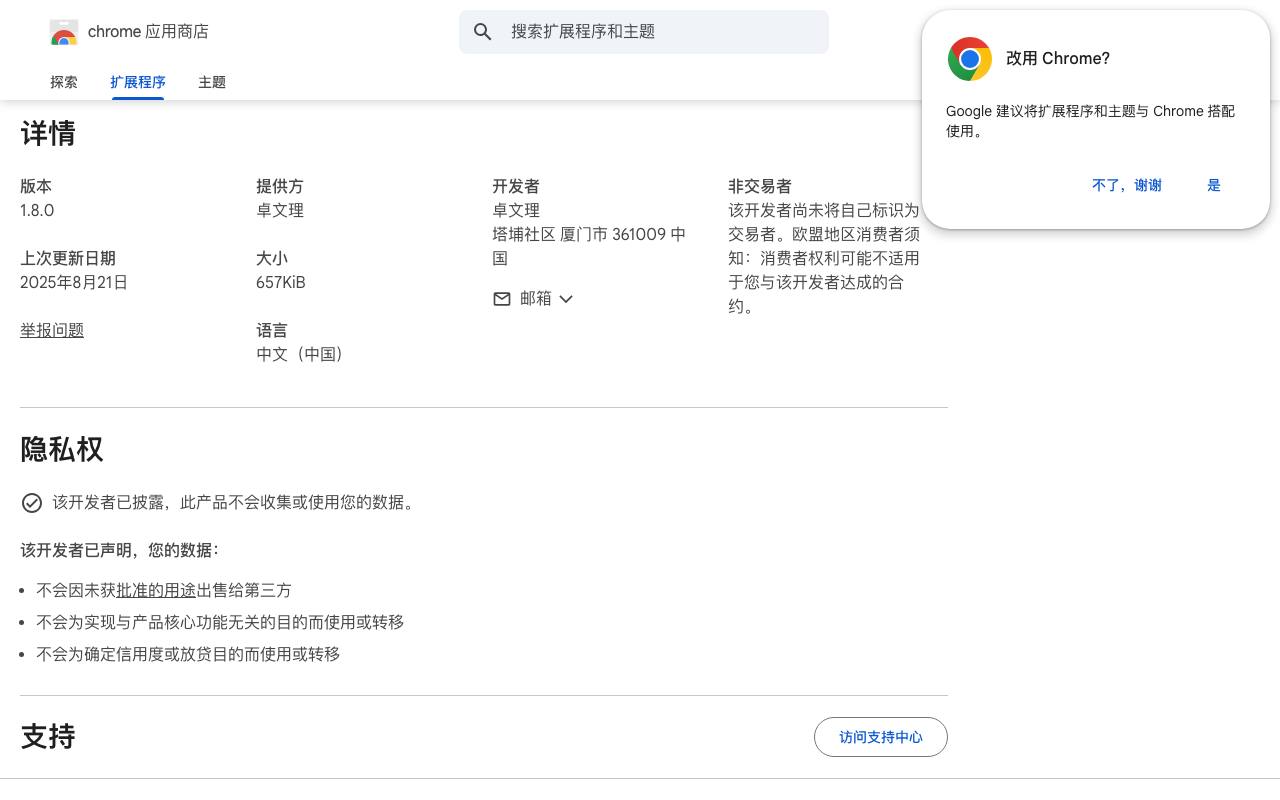Click the Chrome Web Store logo icon
1280x800 pixels.
64,32
